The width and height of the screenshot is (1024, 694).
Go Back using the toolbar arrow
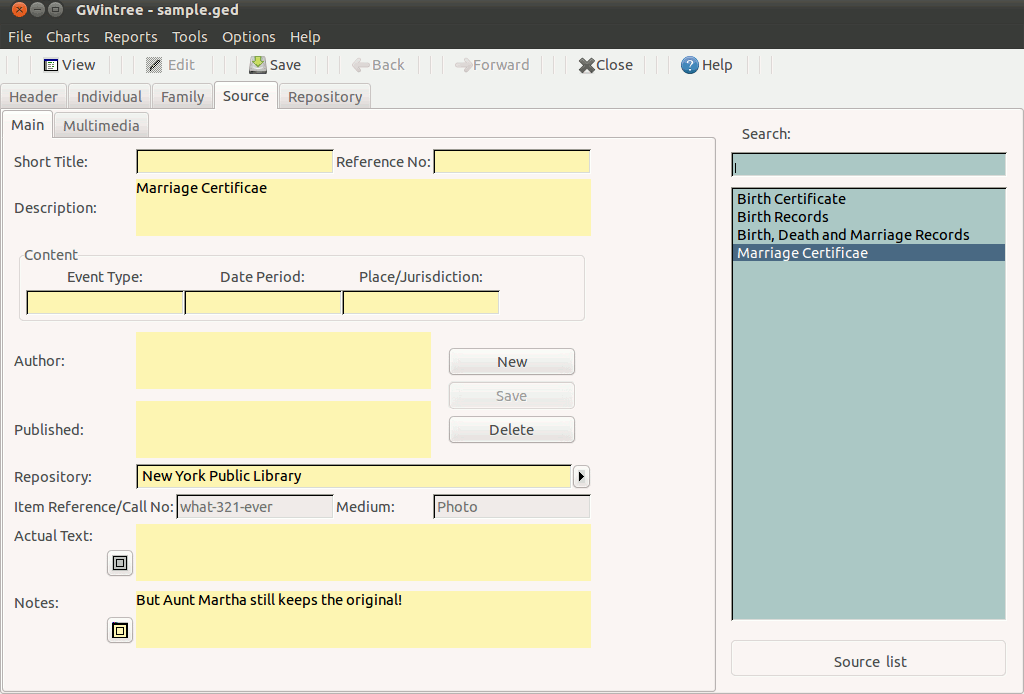tap(378, 65)
